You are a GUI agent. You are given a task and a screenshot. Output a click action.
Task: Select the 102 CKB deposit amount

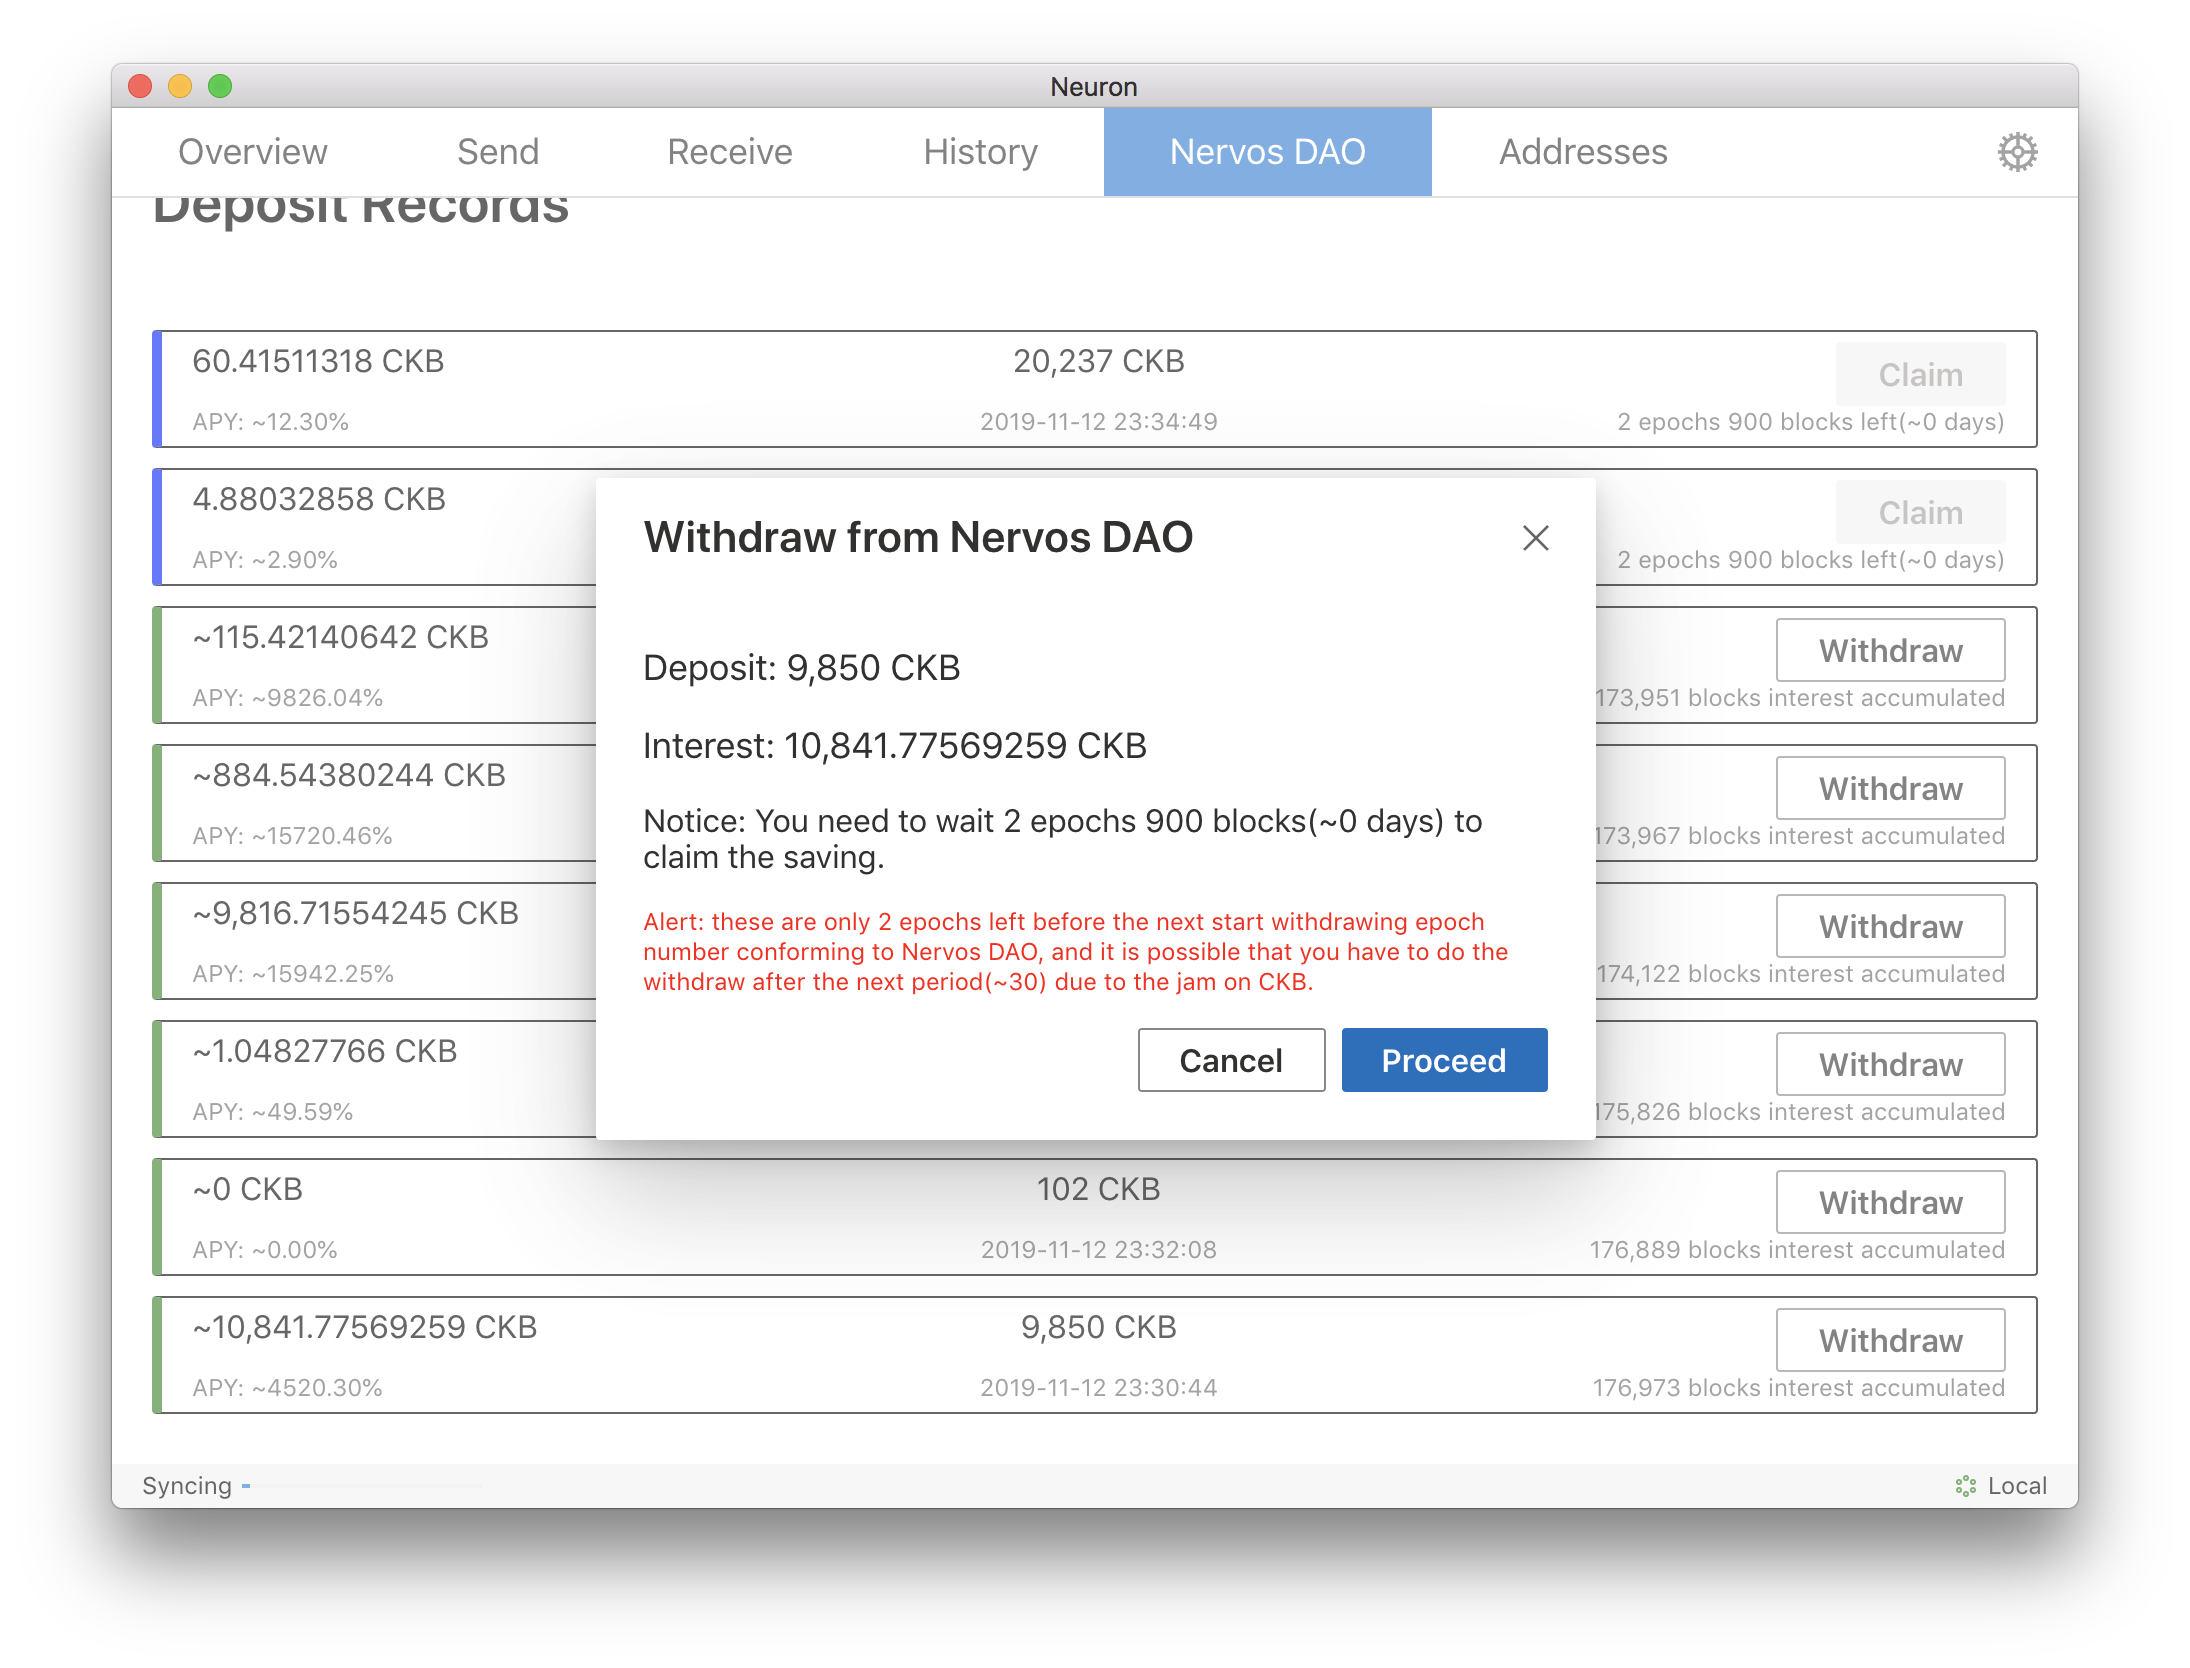click(1098, 1189)
